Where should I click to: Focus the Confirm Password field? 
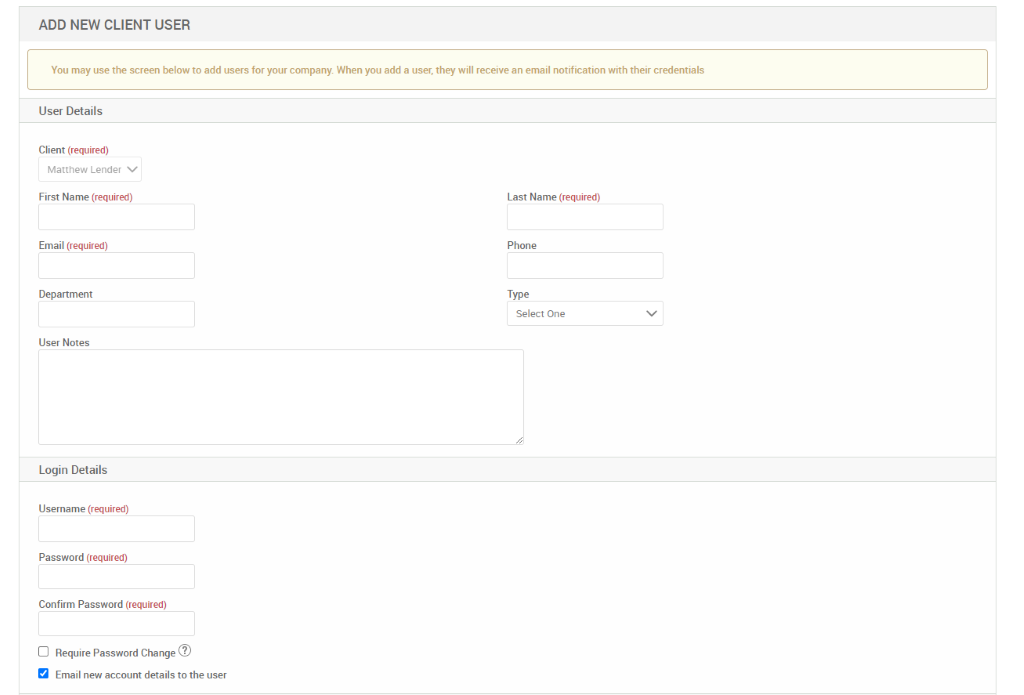click(116, 624)
